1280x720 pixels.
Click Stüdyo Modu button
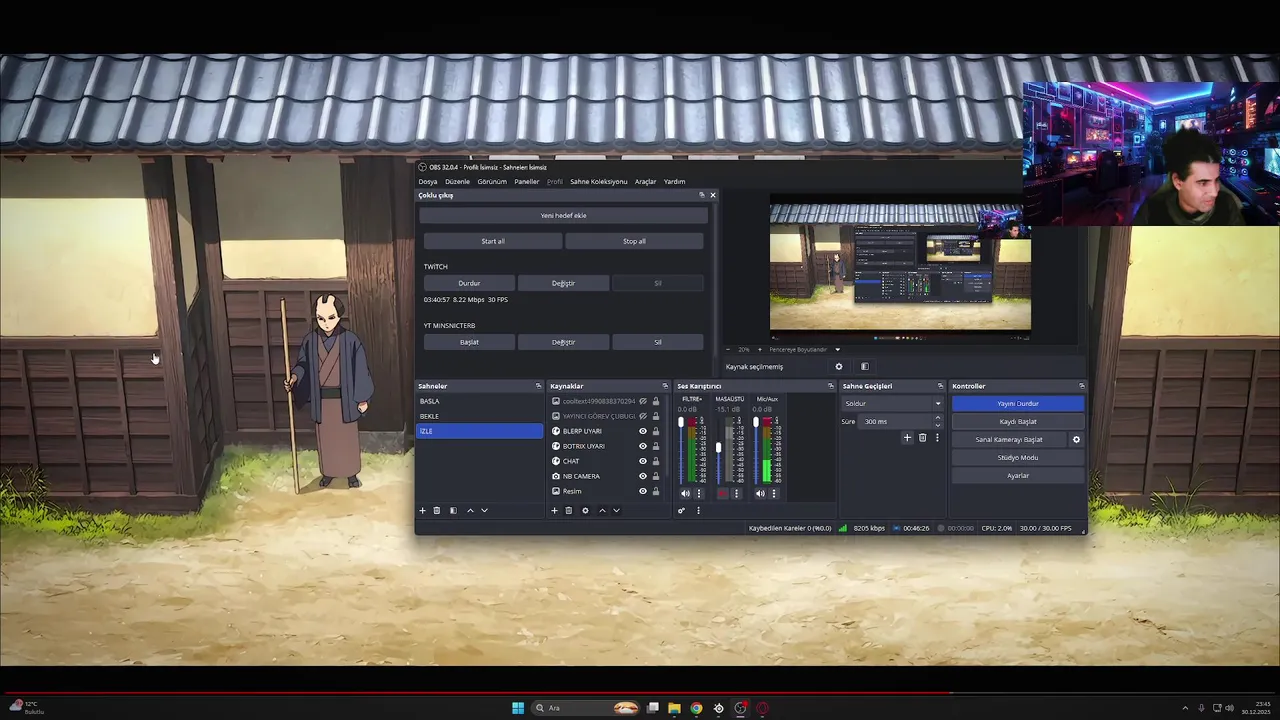coord(1018,458)
